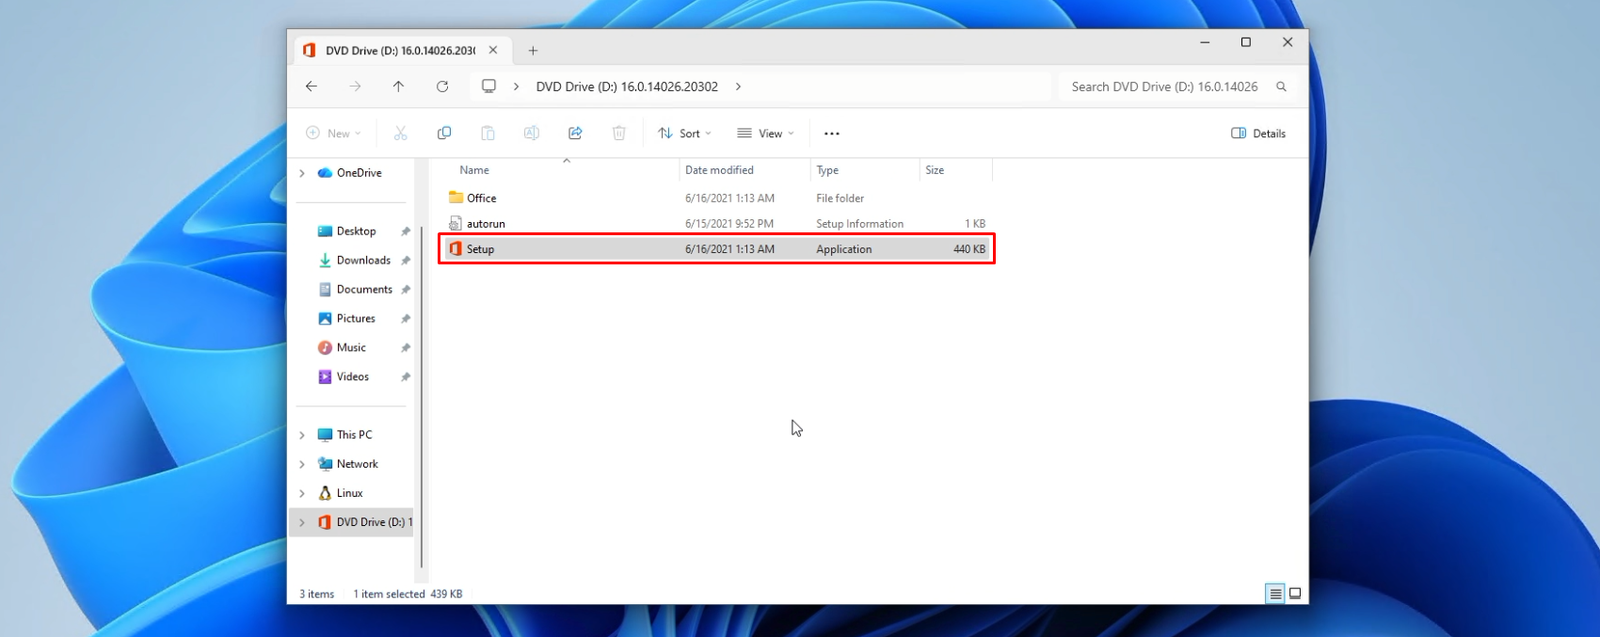Close the DVD Drive tab
Image resolution: width=1600 pixels, height=637 pixels.
[x=493, y=50]
